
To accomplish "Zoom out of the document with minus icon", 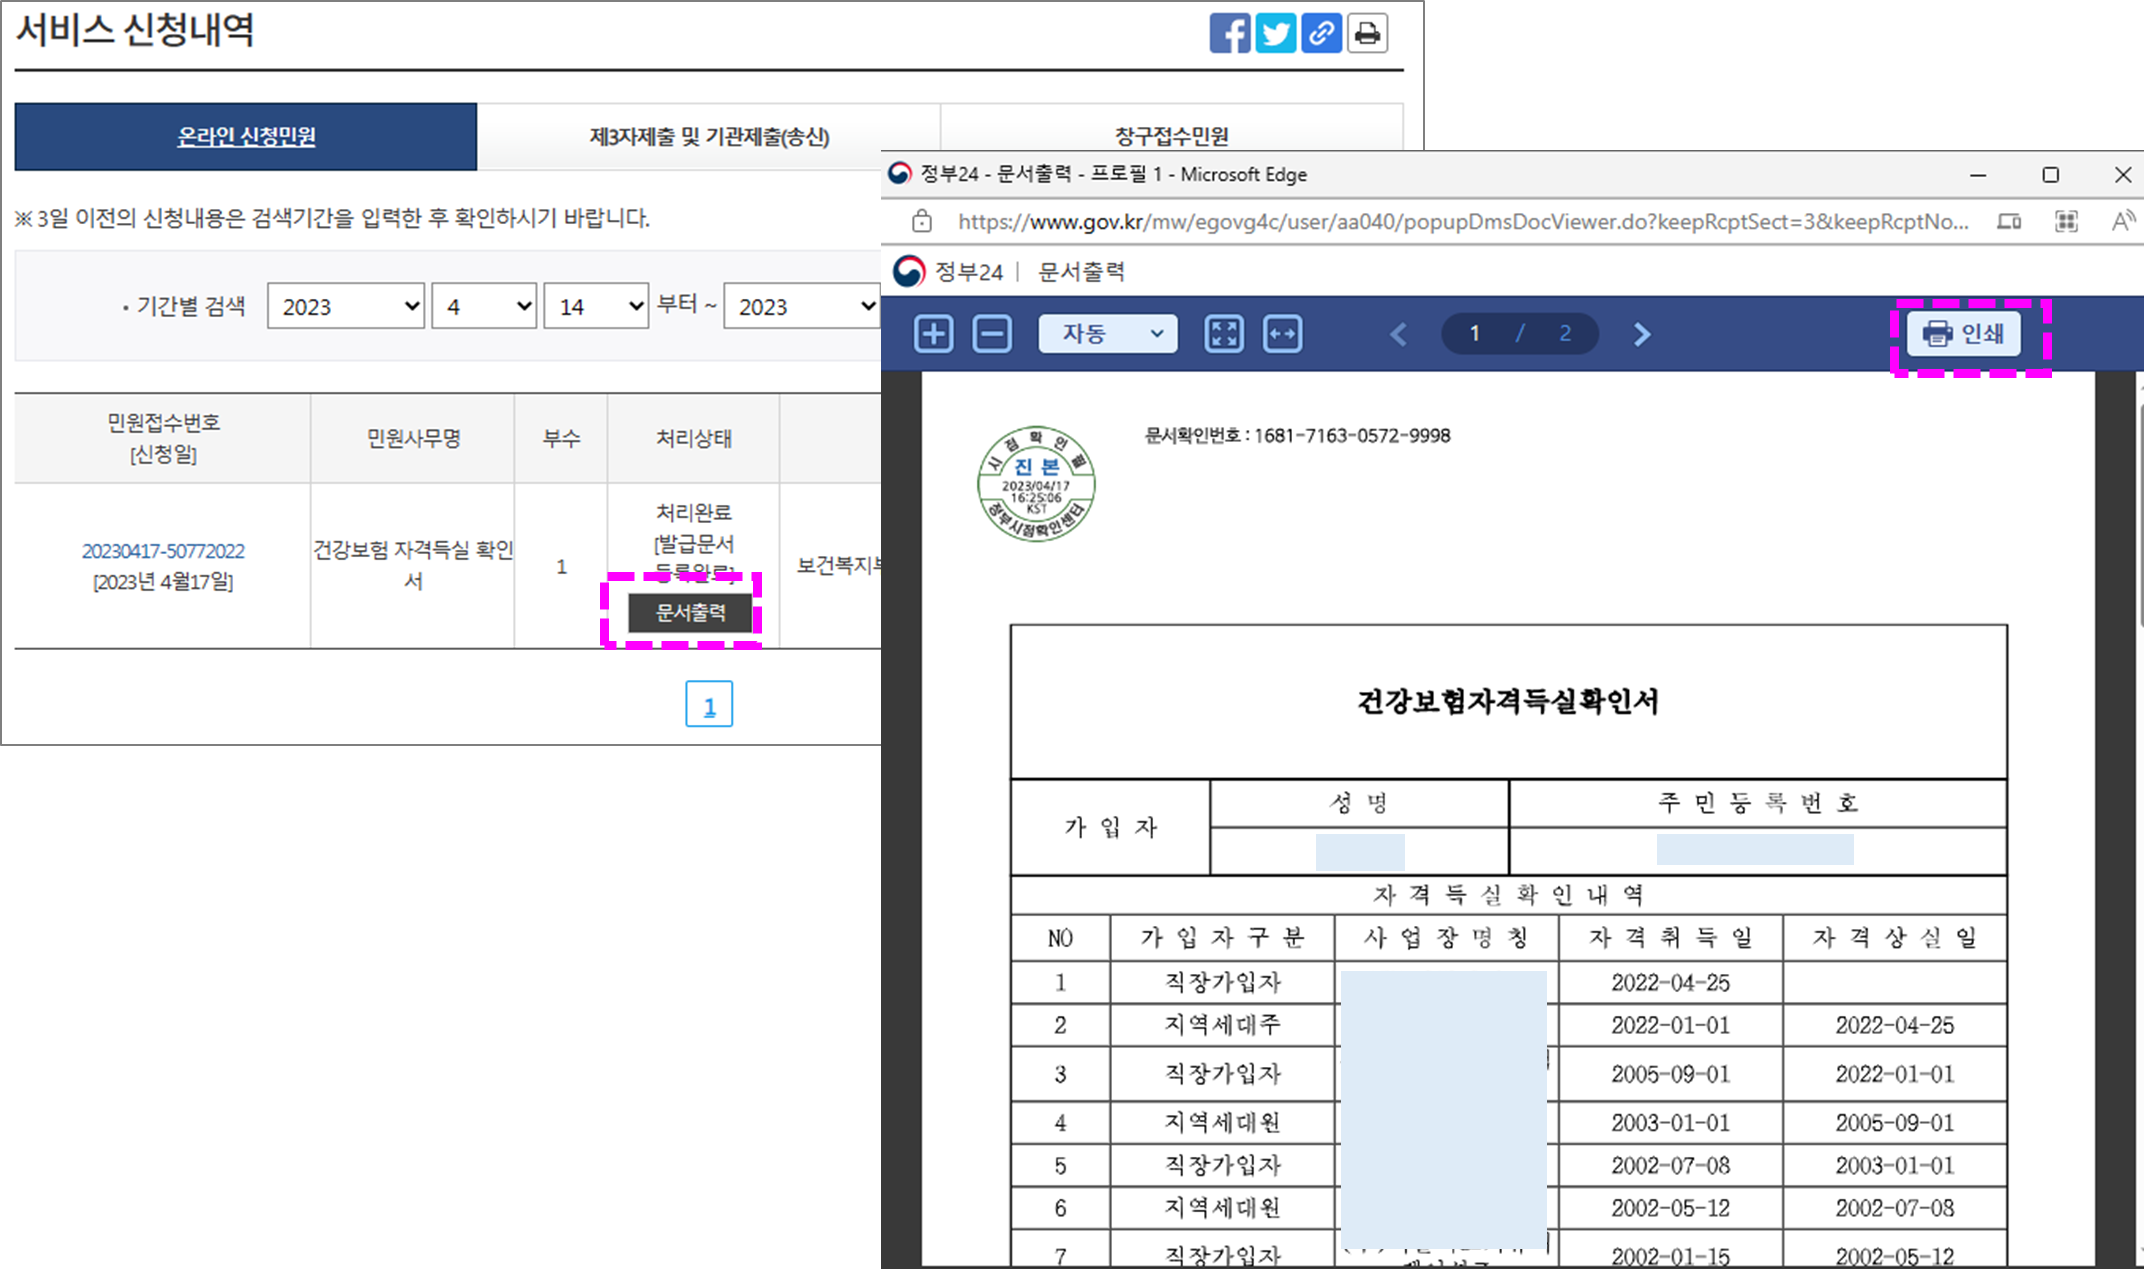I will tap(991, 334).
